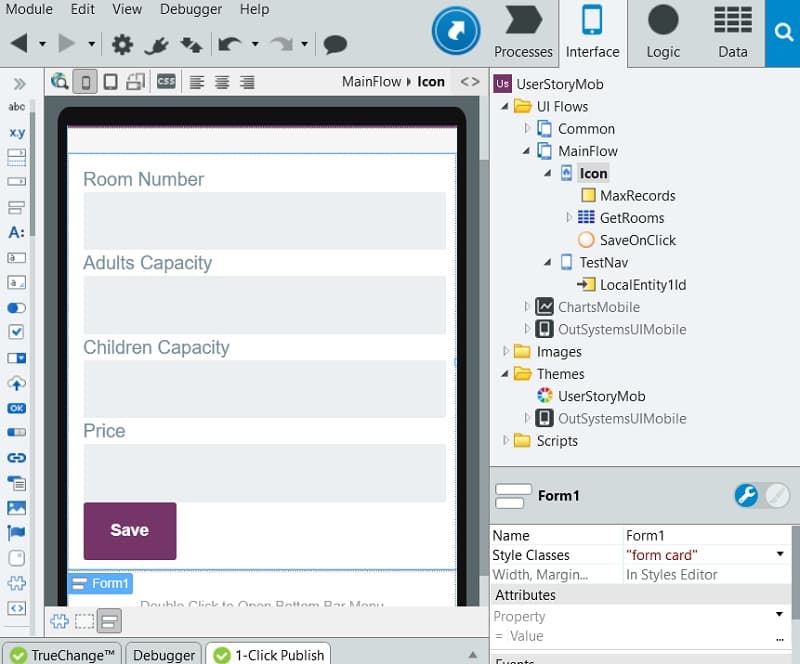Click the Room Number input field
The height and width of the screenshot is (664, 800).
[264, 221]
